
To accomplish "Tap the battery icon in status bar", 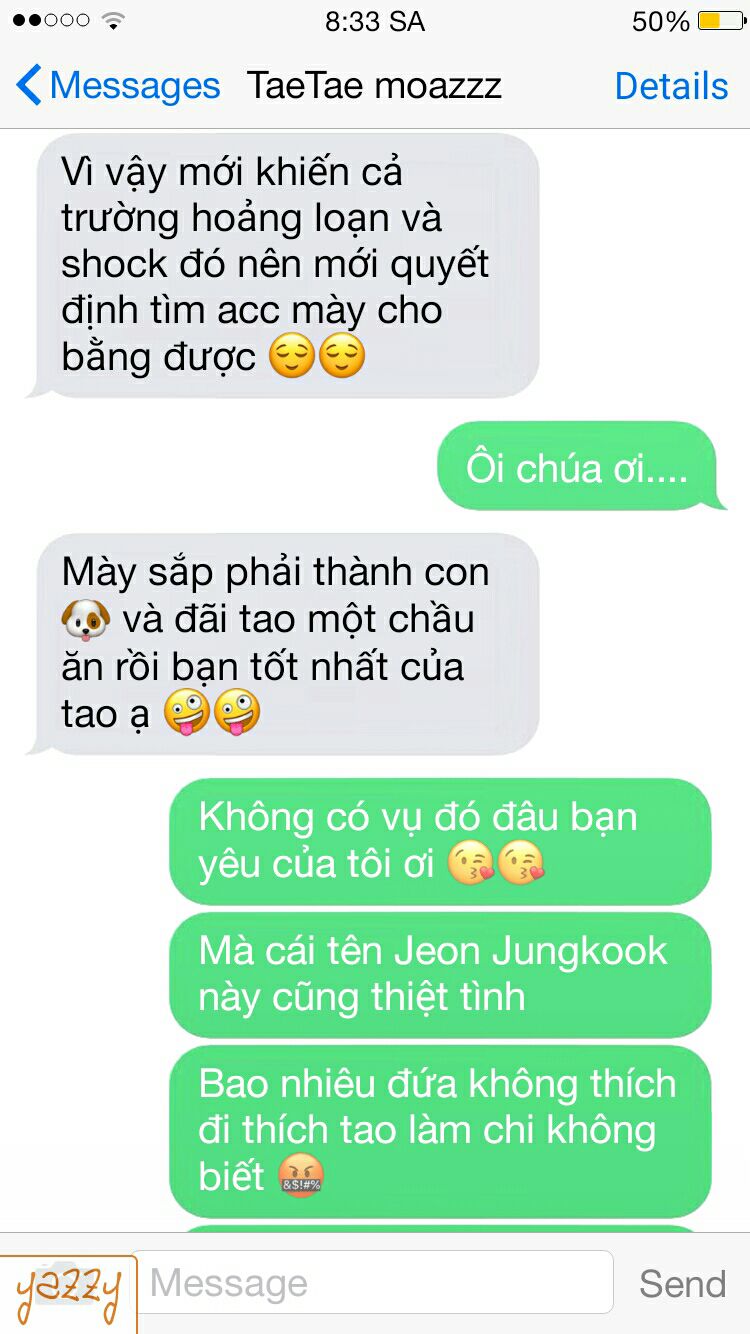I will (x=721, y=21).
